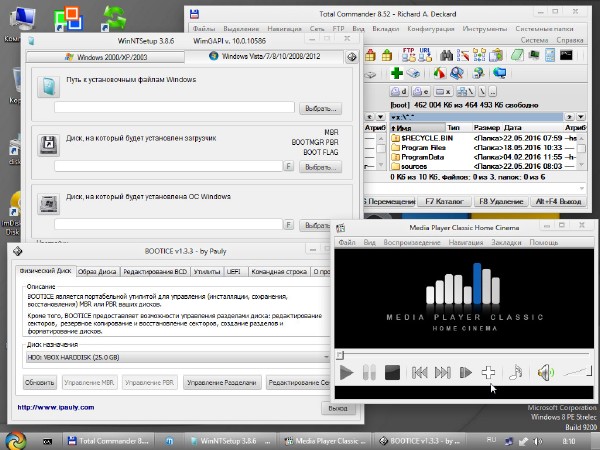Screen dimensions: 600x450
Task: Open Редактирование BCD tab in BOOTICE
Action: point(155,271)
